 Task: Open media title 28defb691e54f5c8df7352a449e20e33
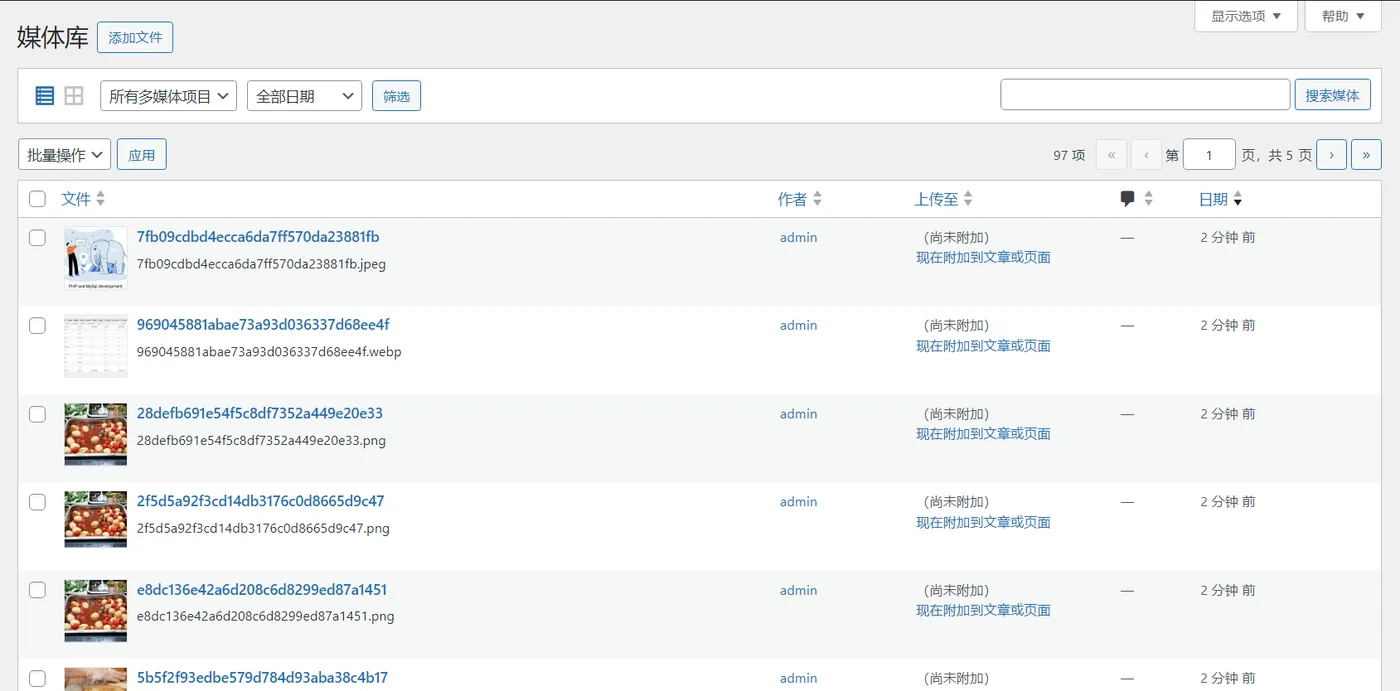coord(260,413)
